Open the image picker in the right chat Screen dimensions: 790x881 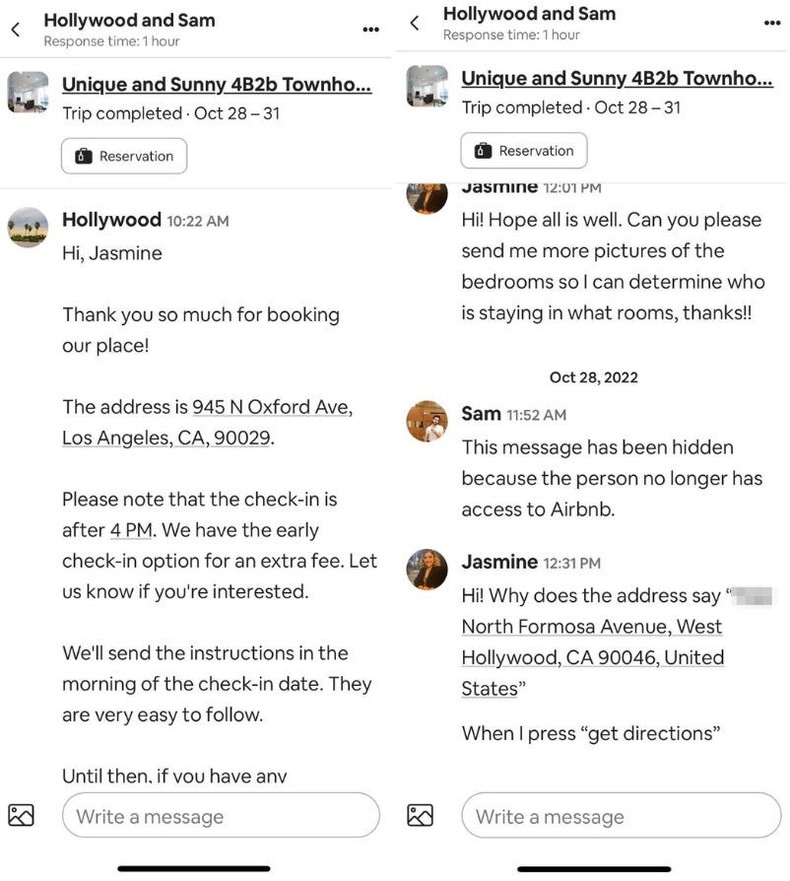(x=421, y=816)
